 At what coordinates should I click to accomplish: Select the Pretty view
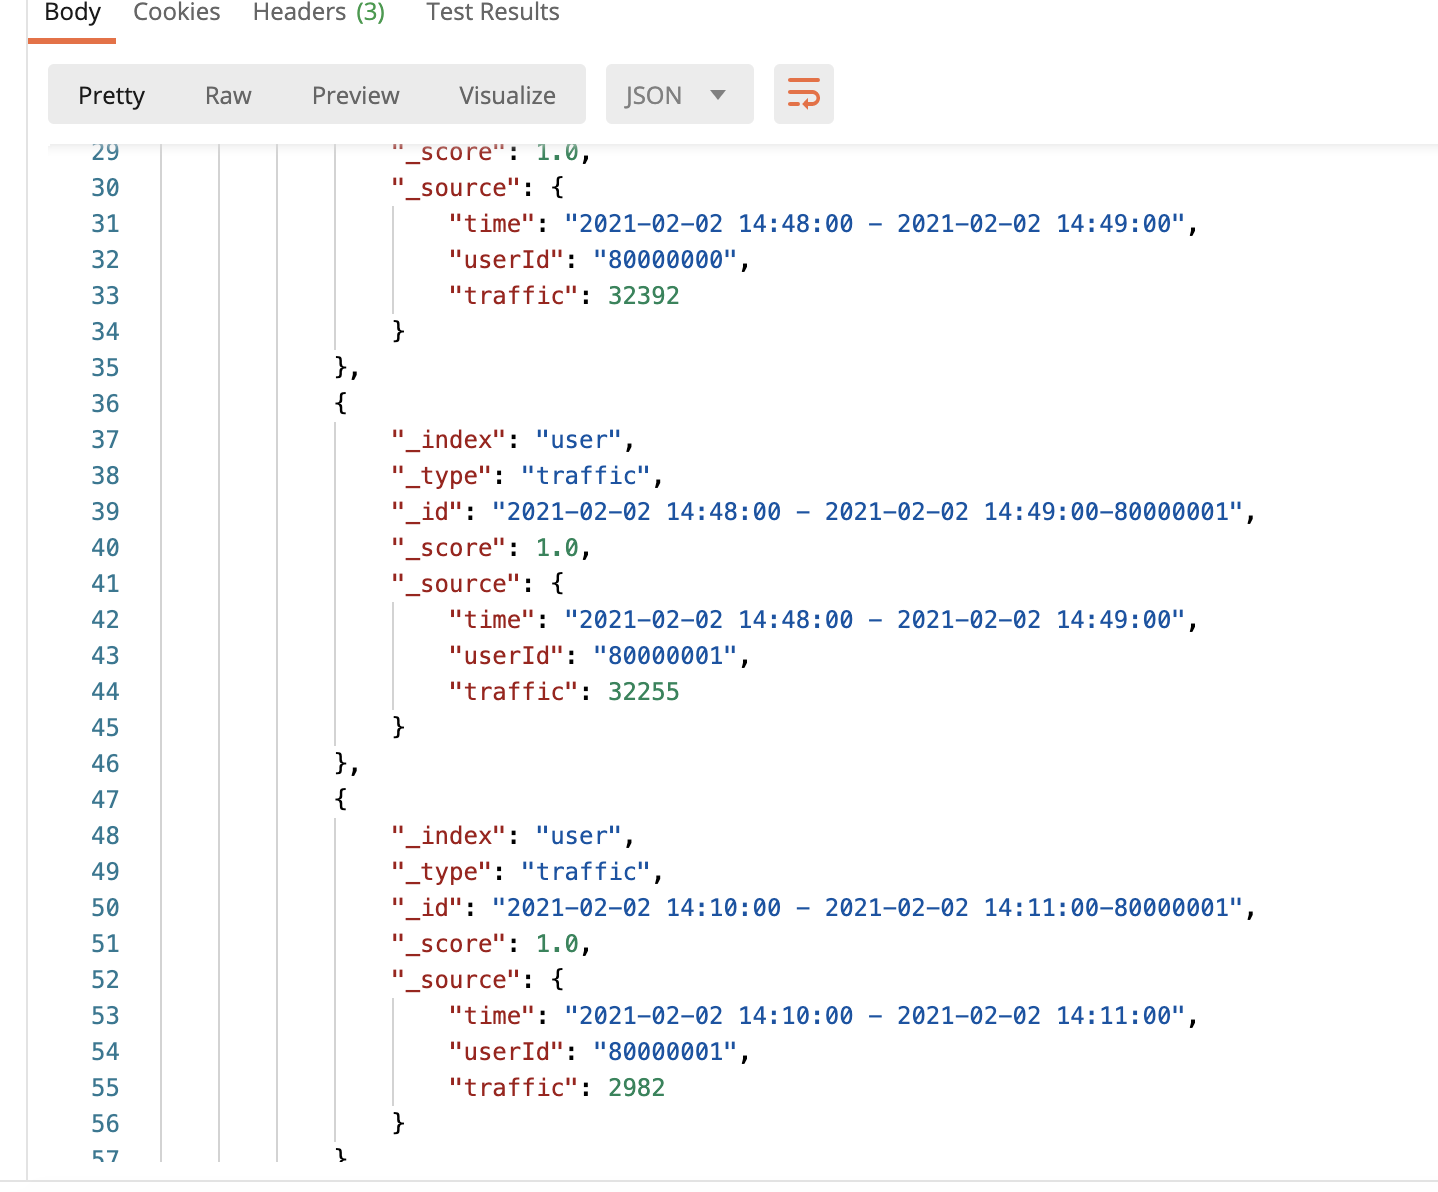point(112,95)
